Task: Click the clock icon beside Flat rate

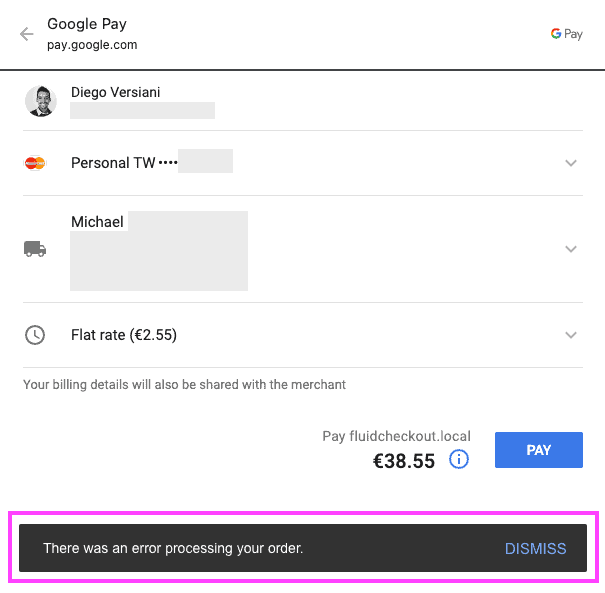Action: 35,335
